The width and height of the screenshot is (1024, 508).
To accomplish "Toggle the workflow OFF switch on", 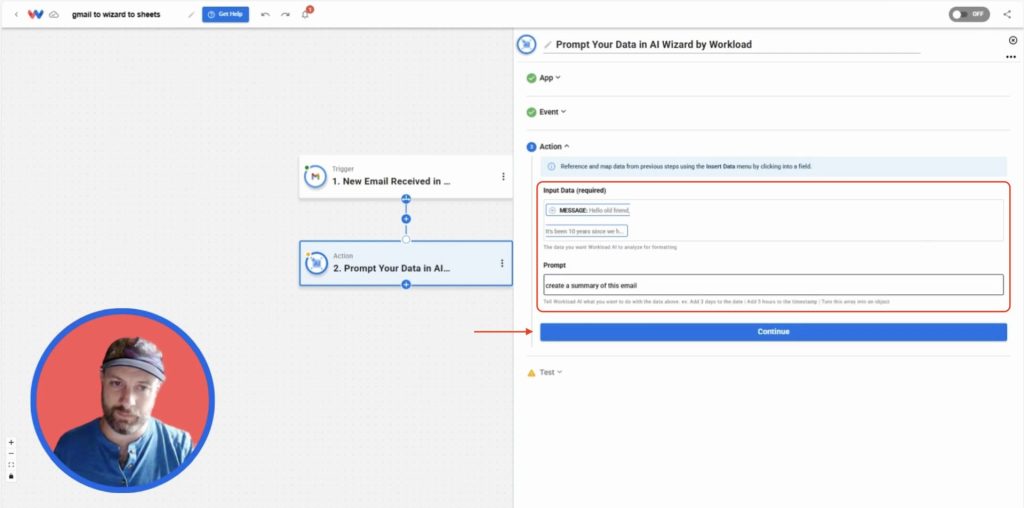I will pos(969,14).
